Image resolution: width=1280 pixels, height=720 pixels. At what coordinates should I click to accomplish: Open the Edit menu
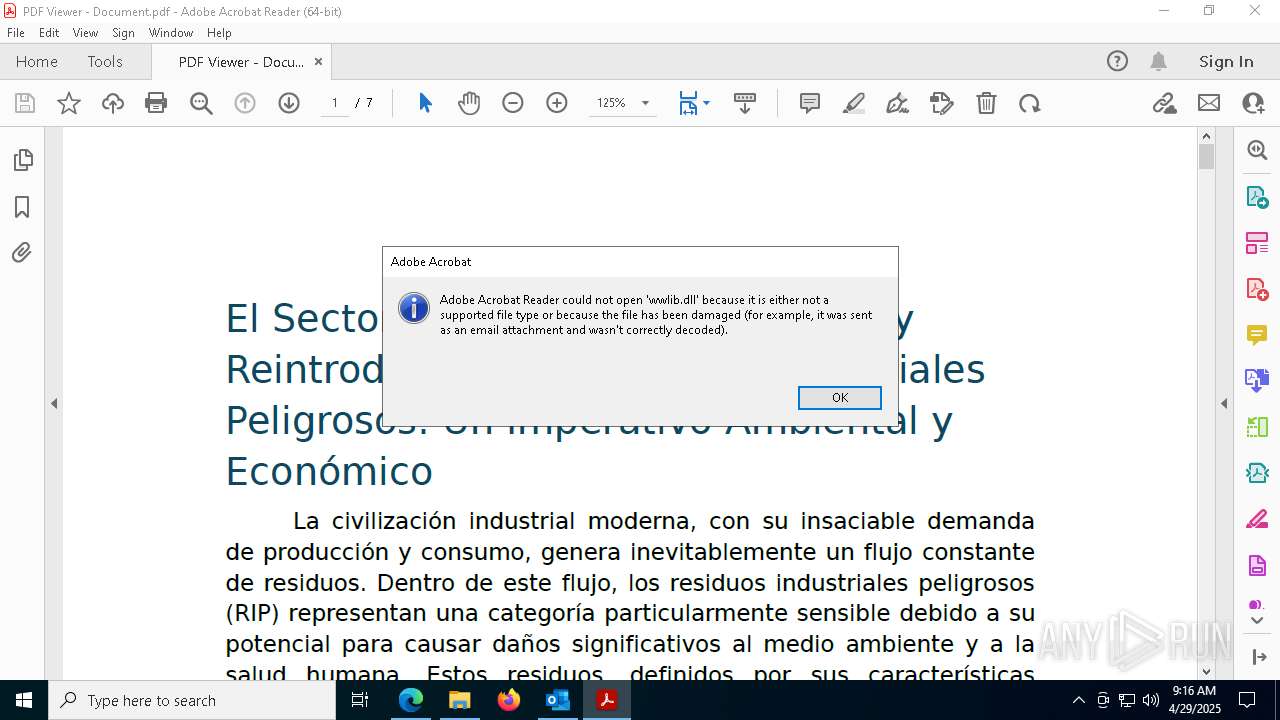coord(49,33)
